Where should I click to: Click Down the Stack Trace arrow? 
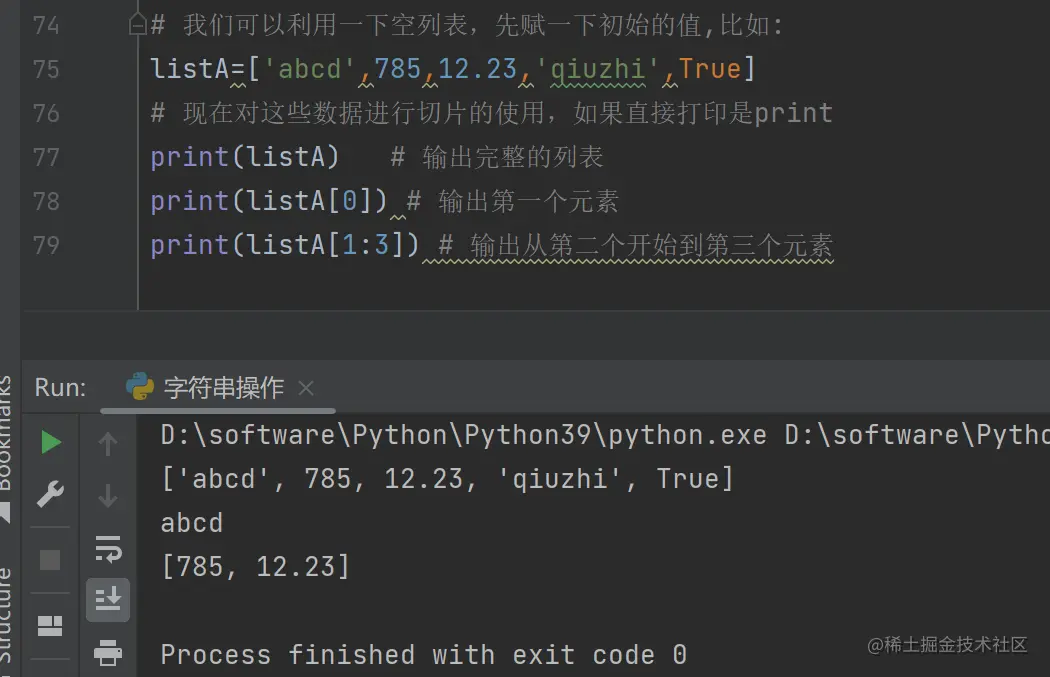(107, 495)
